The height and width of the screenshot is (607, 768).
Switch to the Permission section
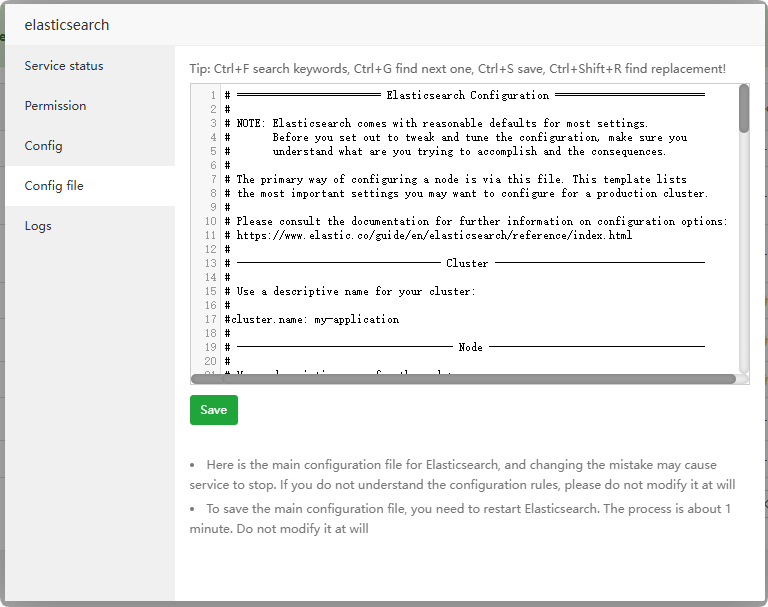coord(56,106)
